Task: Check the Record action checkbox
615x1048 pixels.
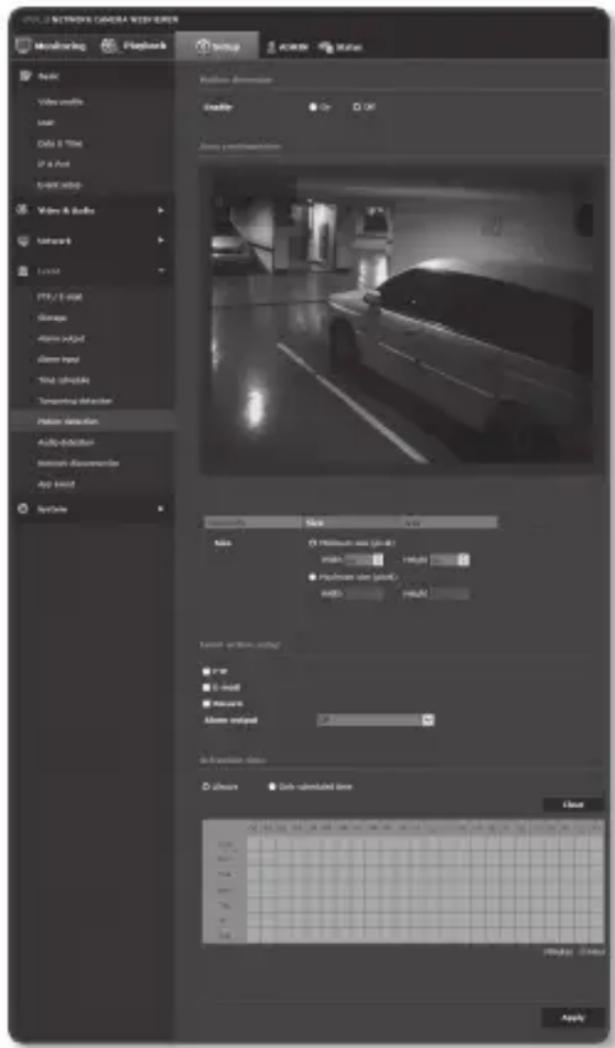Action: point(207,703)
